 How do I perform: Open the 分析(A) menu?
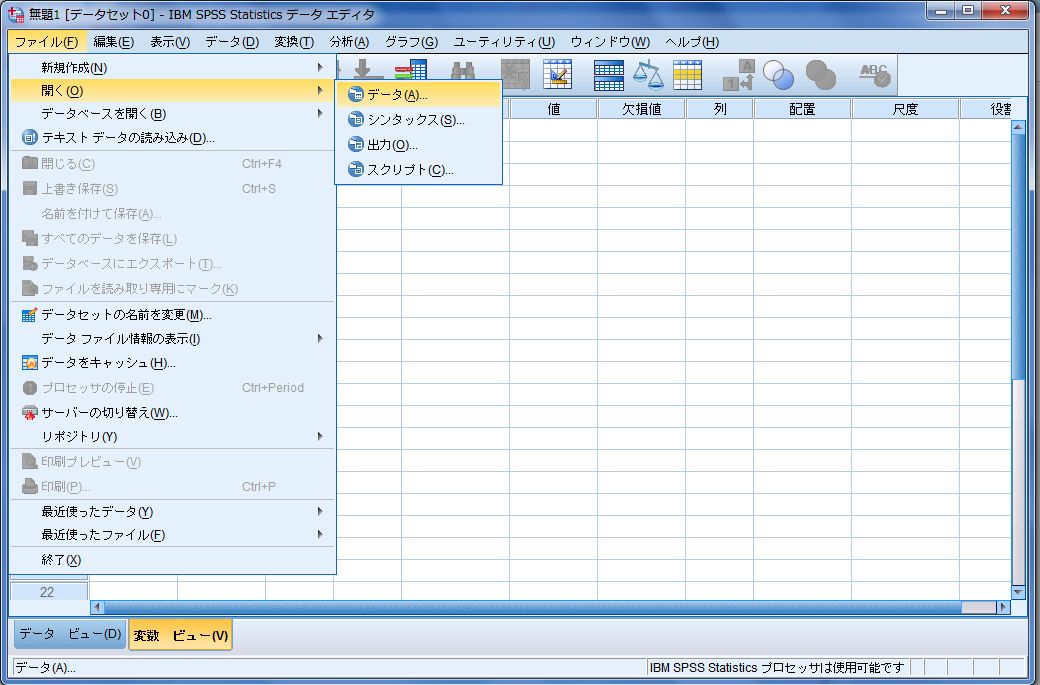click(x=349, y=42)
